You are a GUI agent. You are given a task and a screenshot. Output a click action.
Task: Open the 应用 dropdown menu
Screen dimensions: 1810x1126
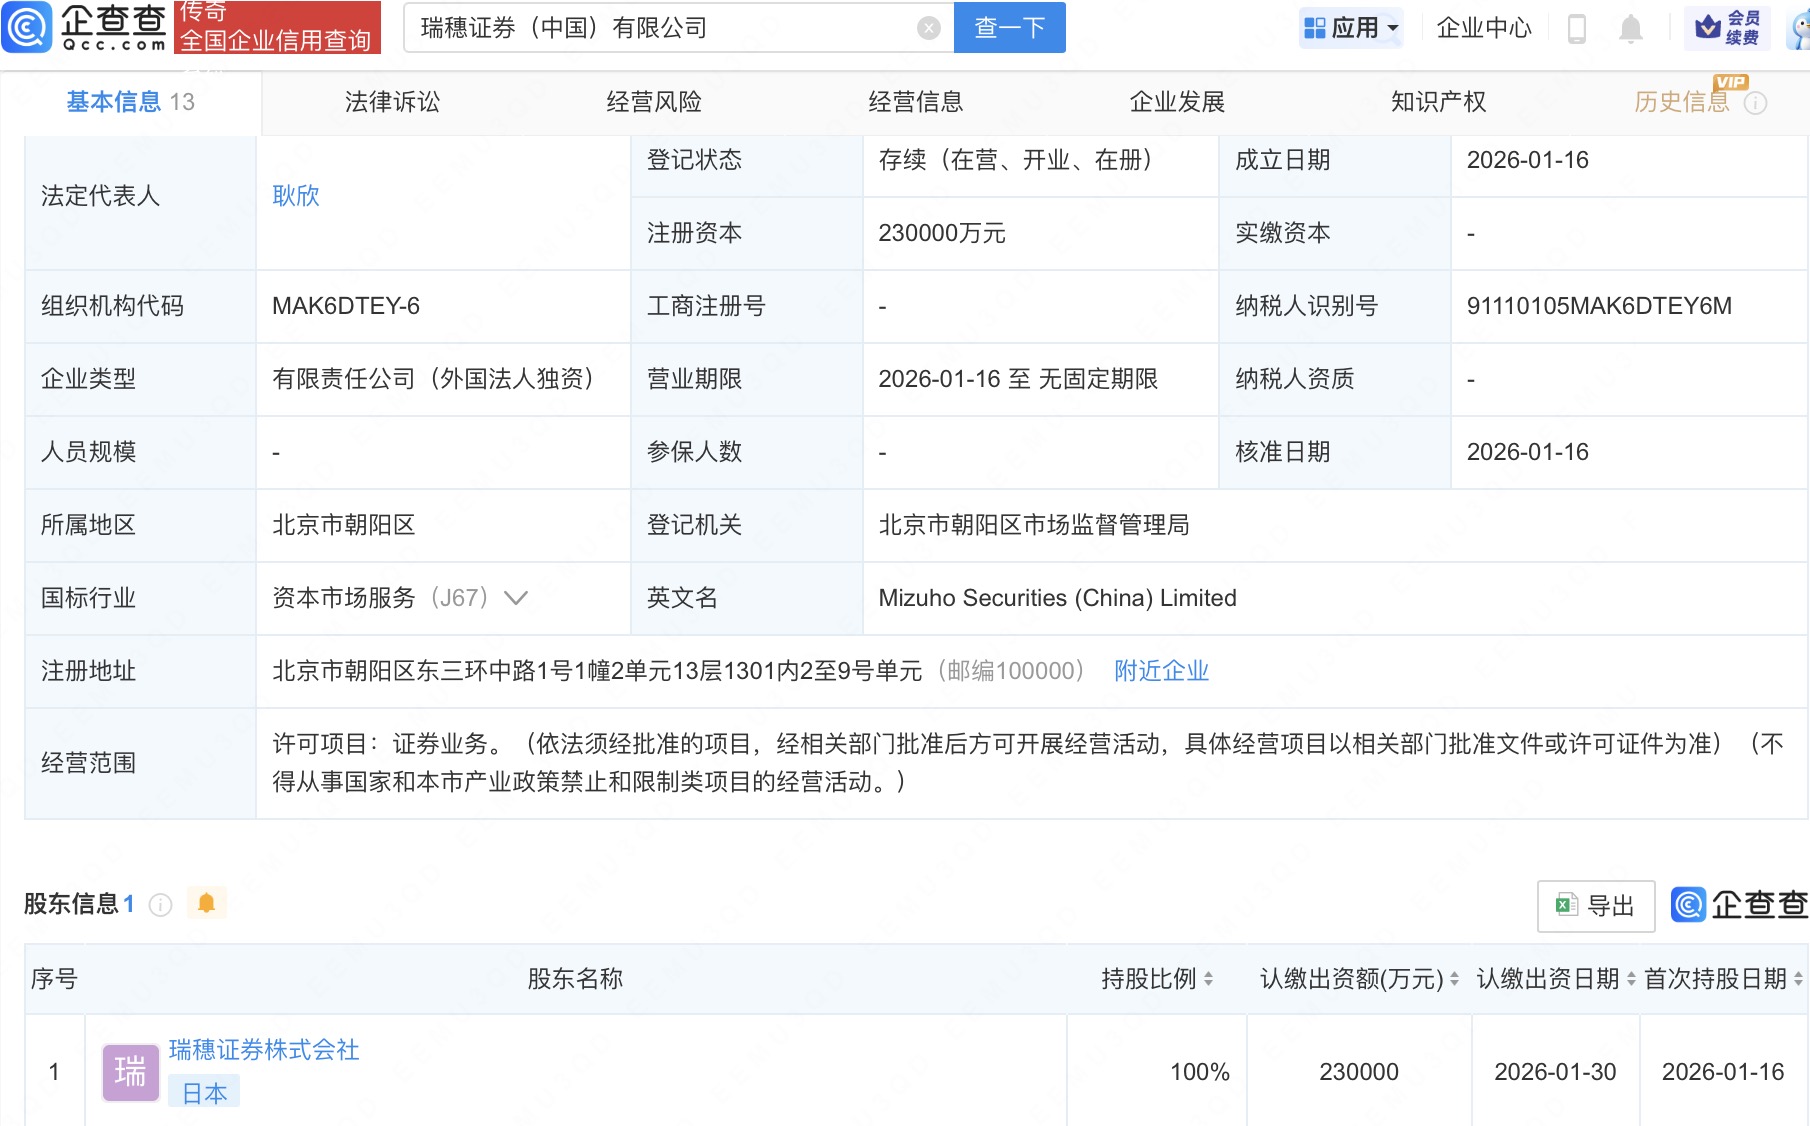click(x=1351, y=28)
